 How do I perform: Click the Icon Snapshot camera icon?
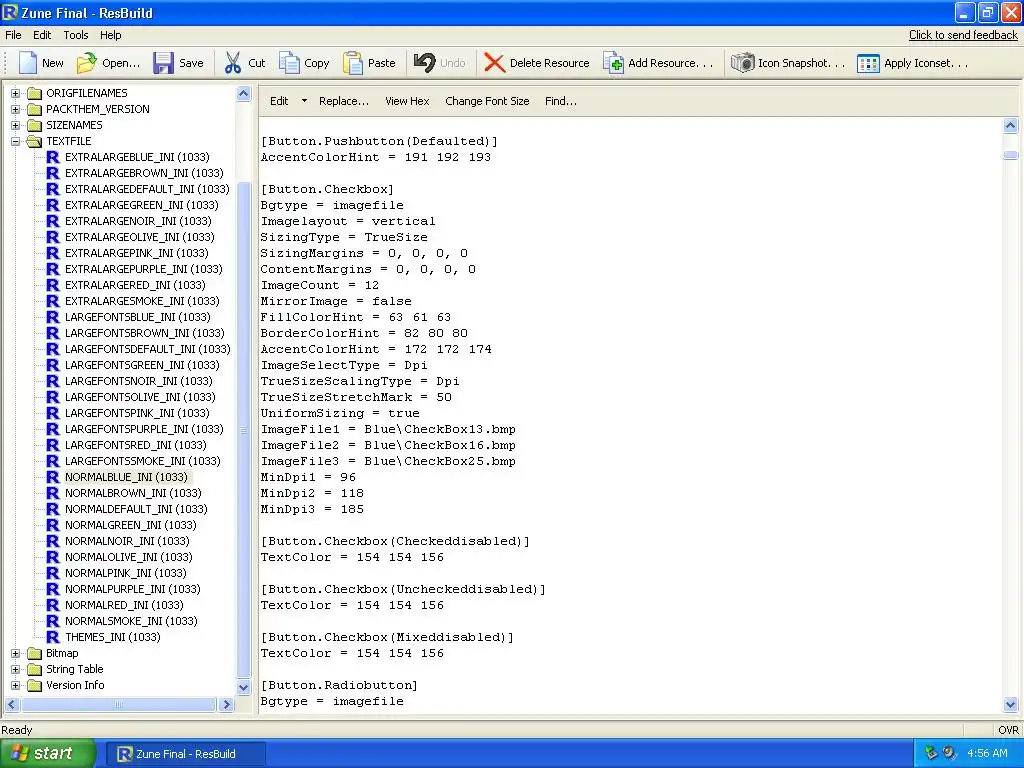tap(743, 63)
